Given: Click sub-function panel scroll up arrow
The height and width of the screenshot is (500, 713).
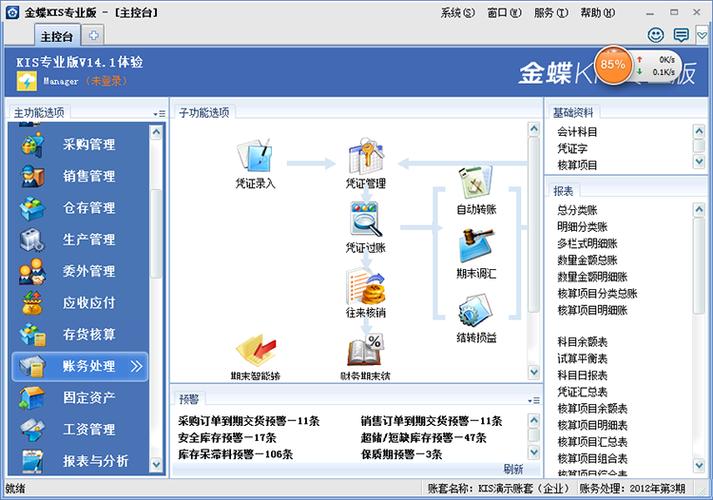Looking at the screenshot, I should click(x=534, y=129).
